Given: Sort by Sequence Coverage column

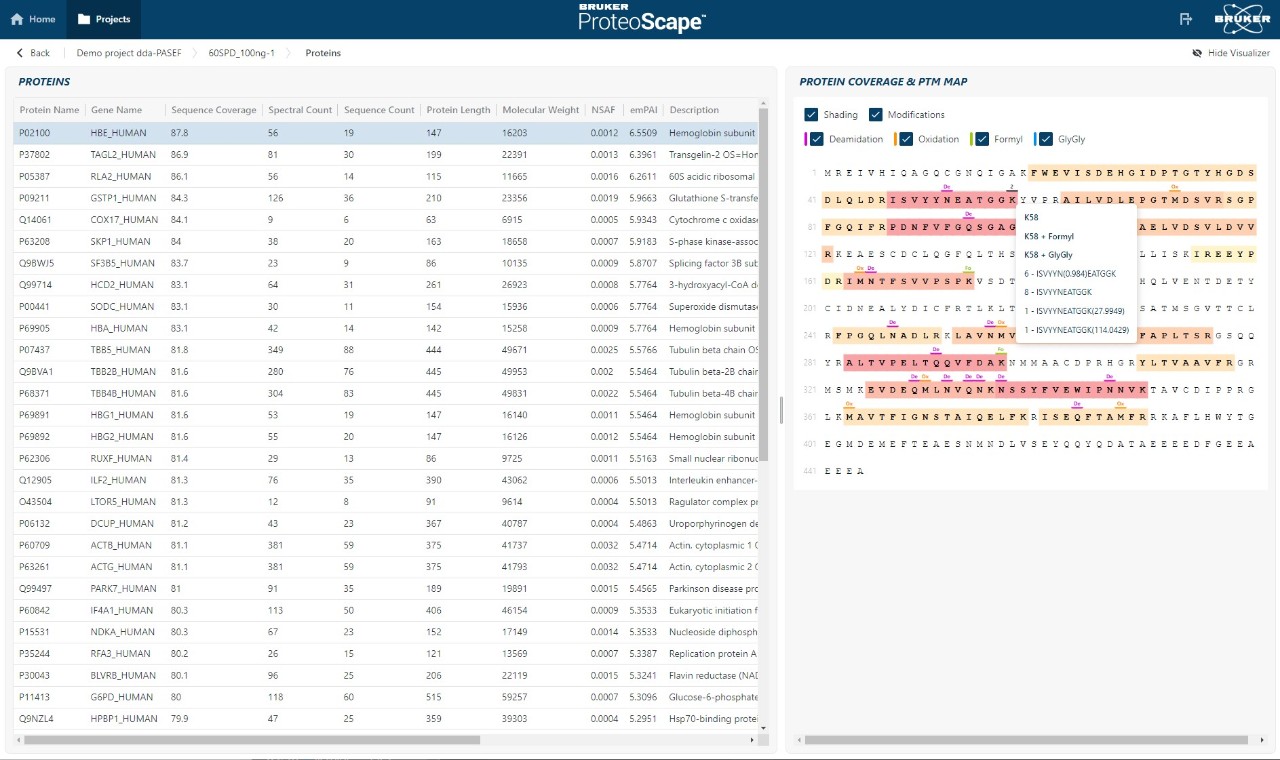Looking at the screenshot, I should pos(213,110).
